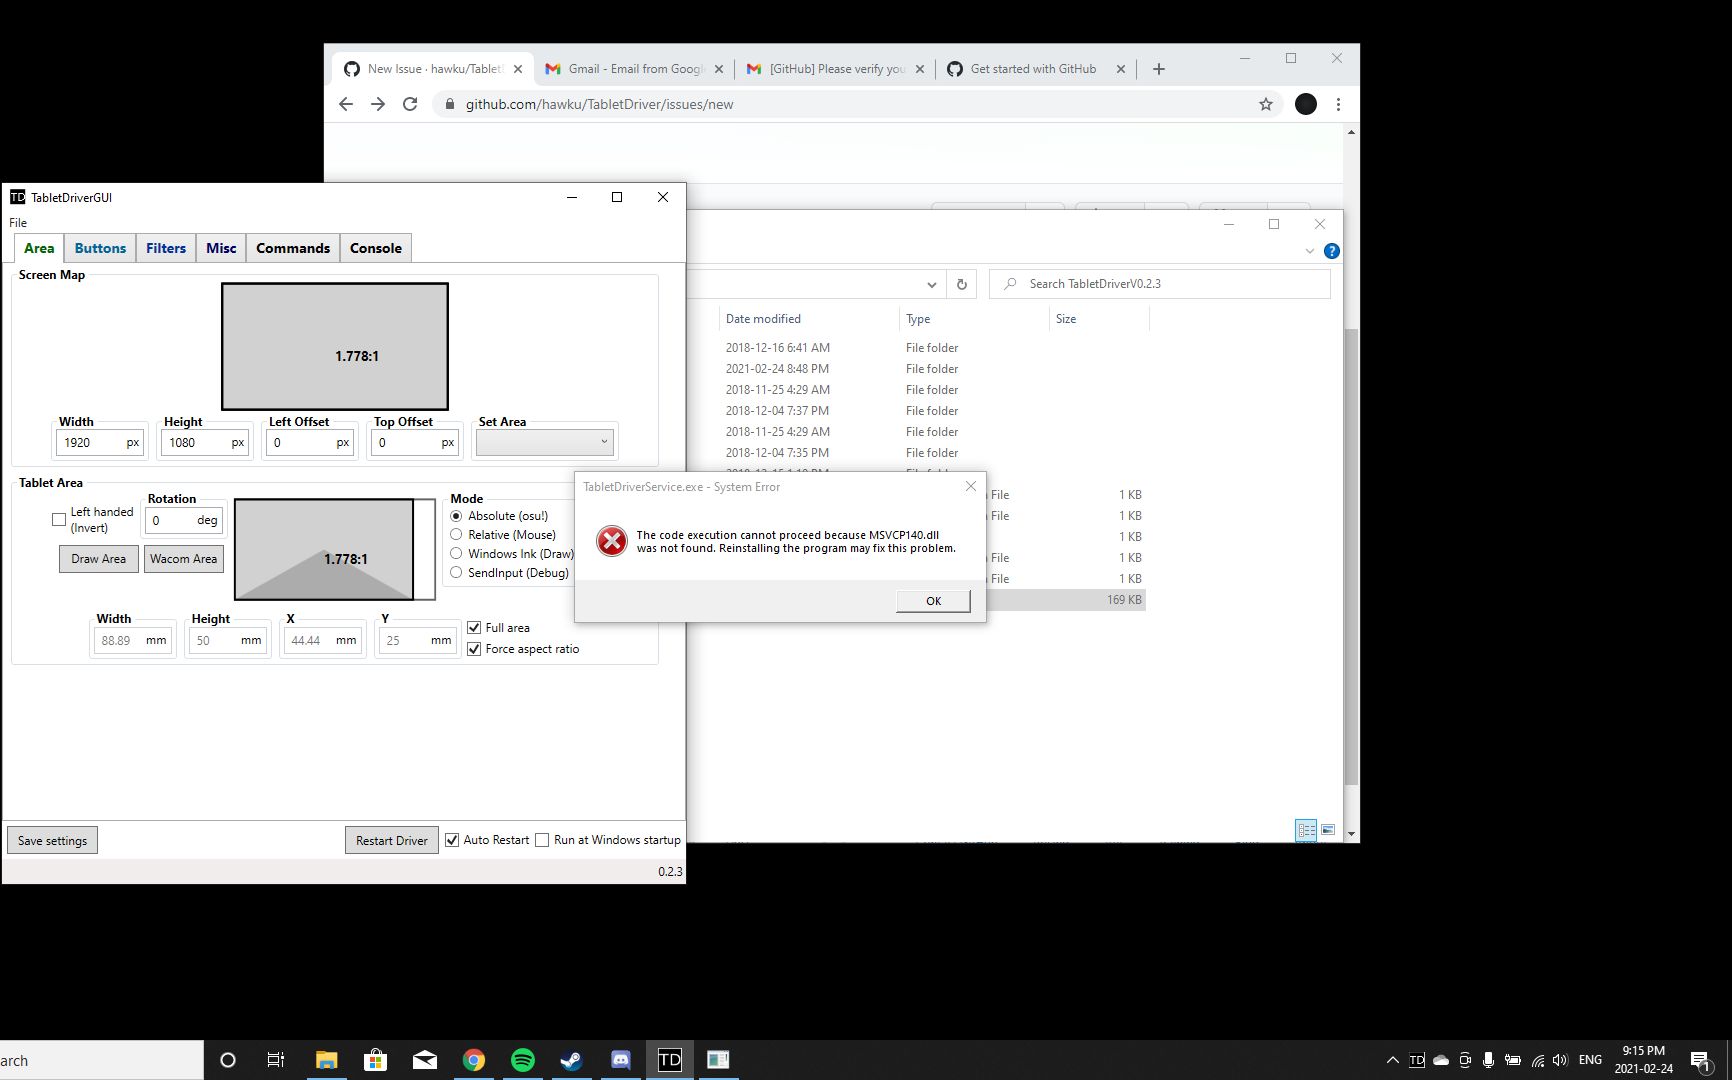Image resolution: width=1732 pixels, height=1080 pixels.
Task: Click the network Wi-Fi icon in the tray
Action: click(x=1537, y=1060)
